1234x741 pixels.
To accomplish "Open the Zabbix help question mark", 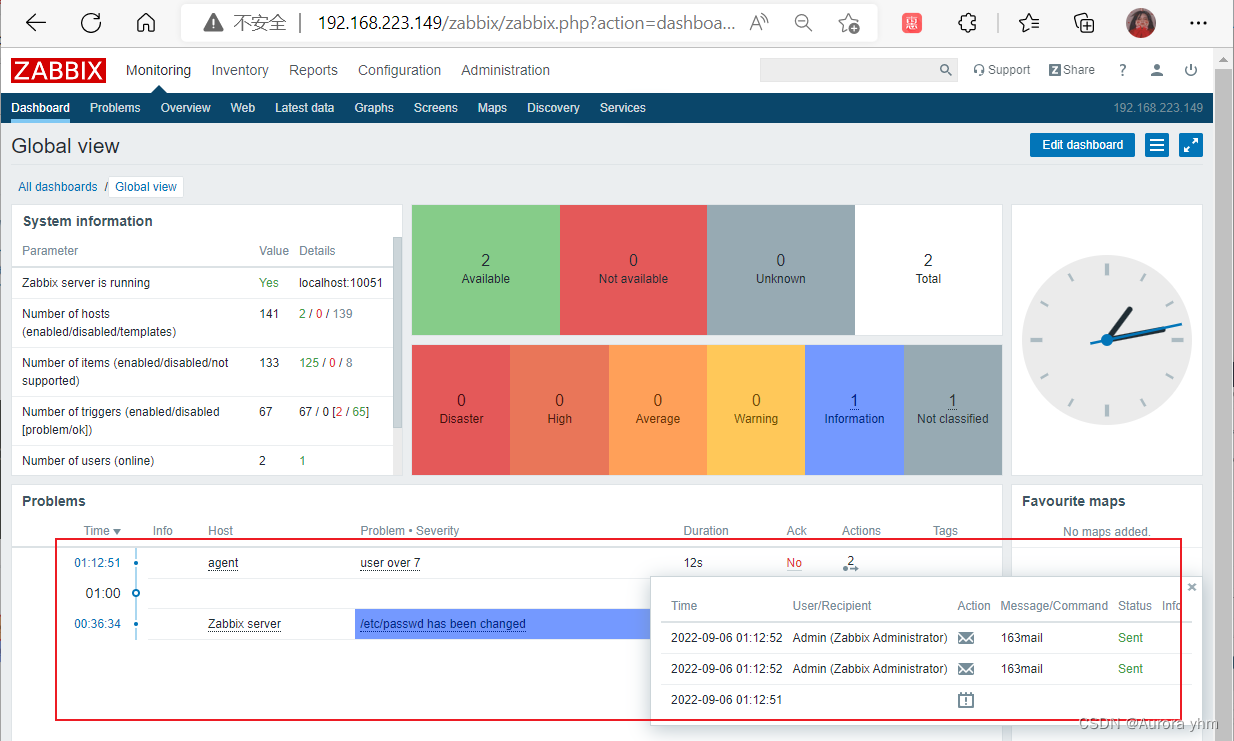I will tap(1123, 70).
